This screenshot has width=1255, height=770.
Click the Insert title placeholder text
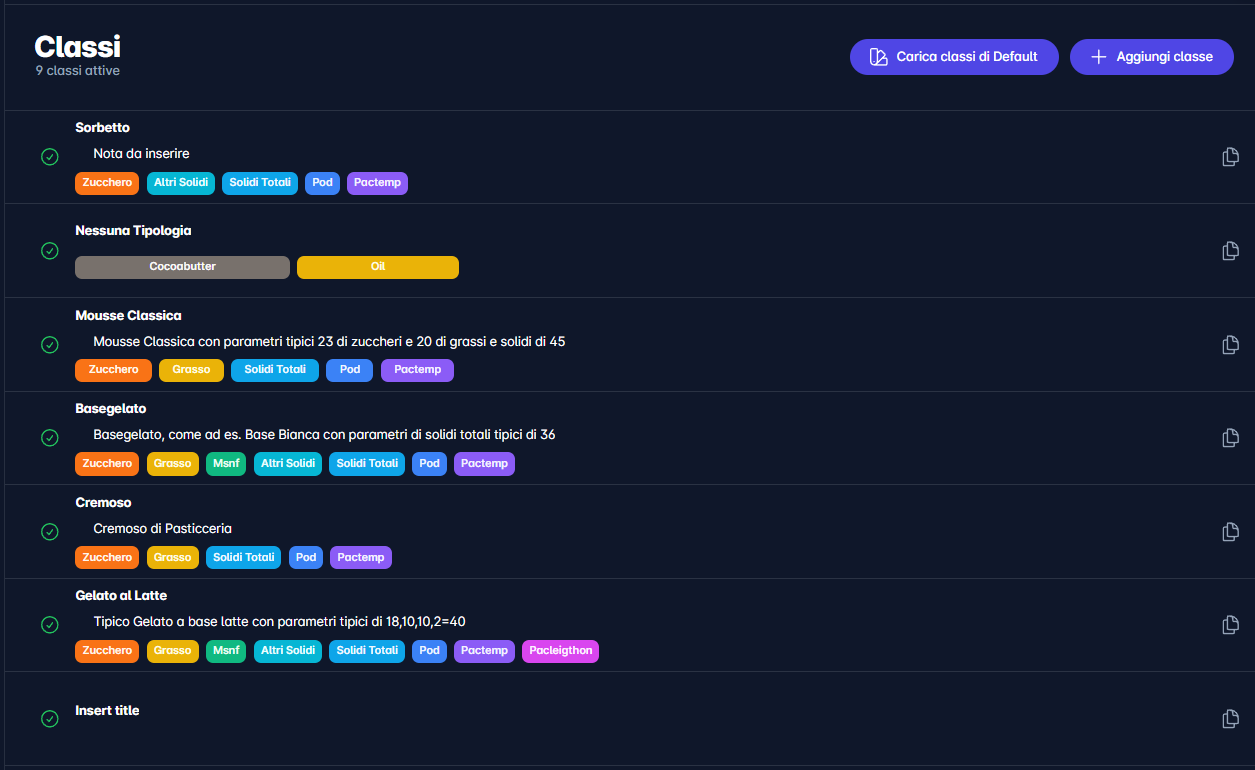point(107,711)
